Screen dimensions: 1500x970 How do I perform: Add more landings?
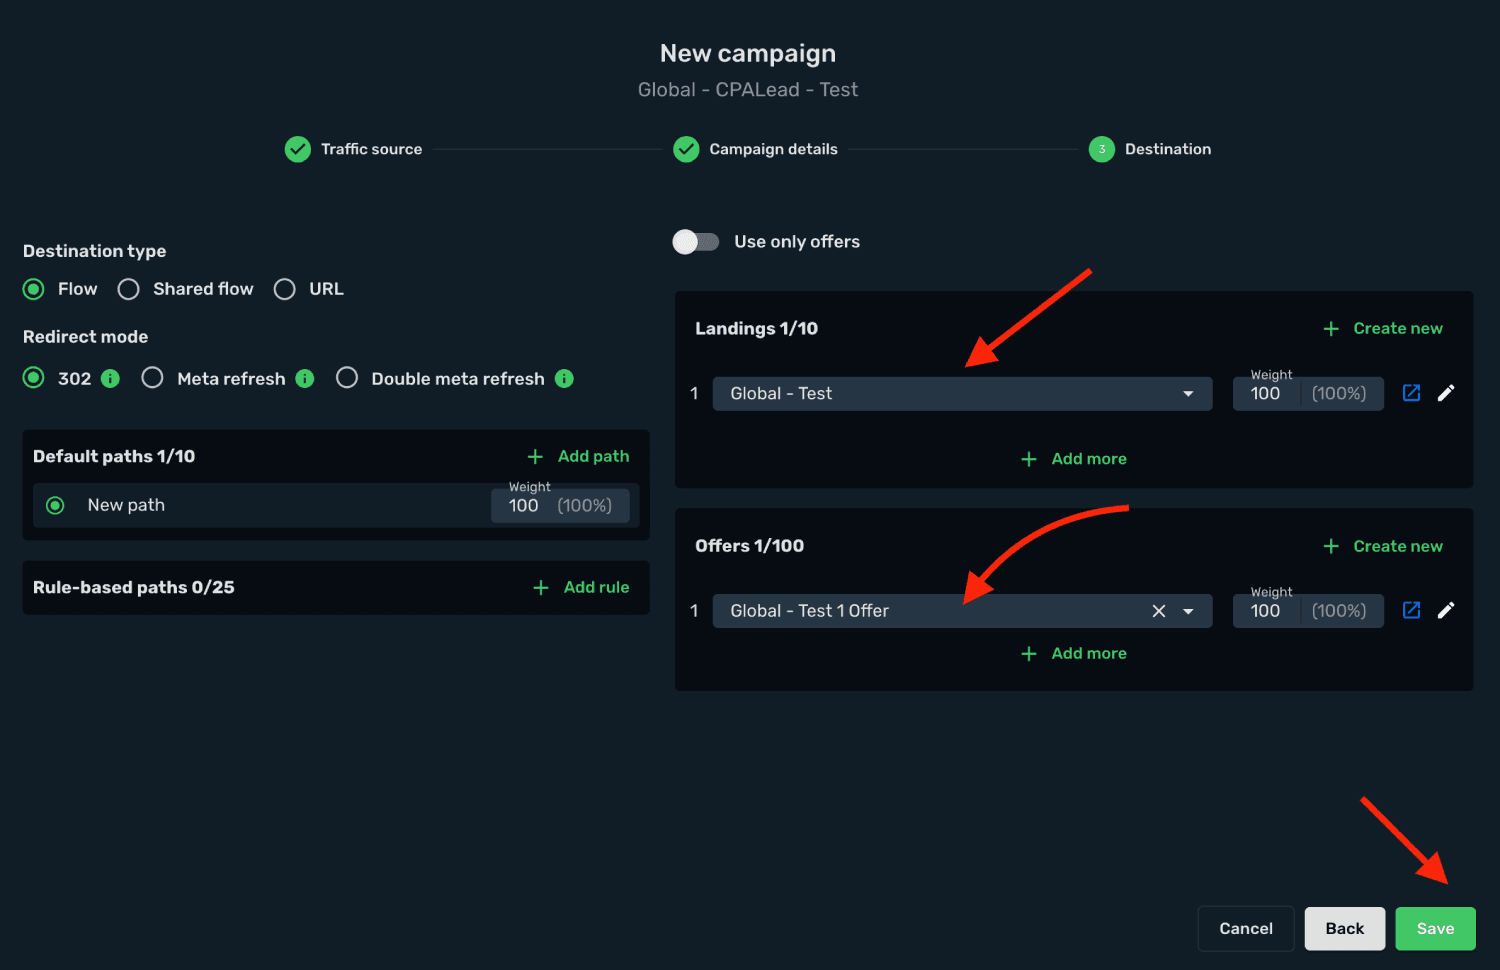click(x=1074, y=459)
